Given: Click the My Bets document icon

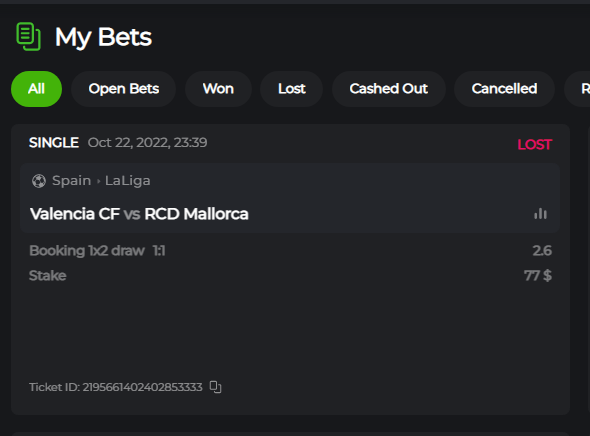Looking at the screenshot, I should 29,36.
